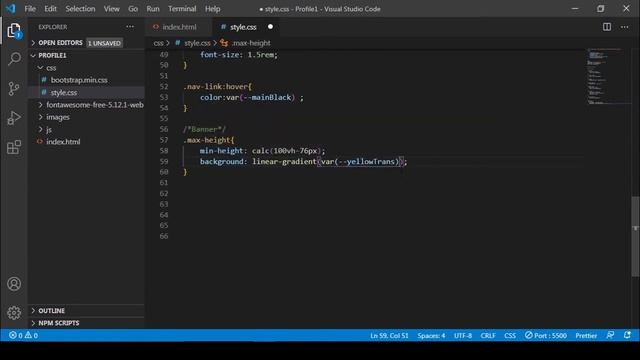Change encoding via UTF-8 status item

(463, 336)
